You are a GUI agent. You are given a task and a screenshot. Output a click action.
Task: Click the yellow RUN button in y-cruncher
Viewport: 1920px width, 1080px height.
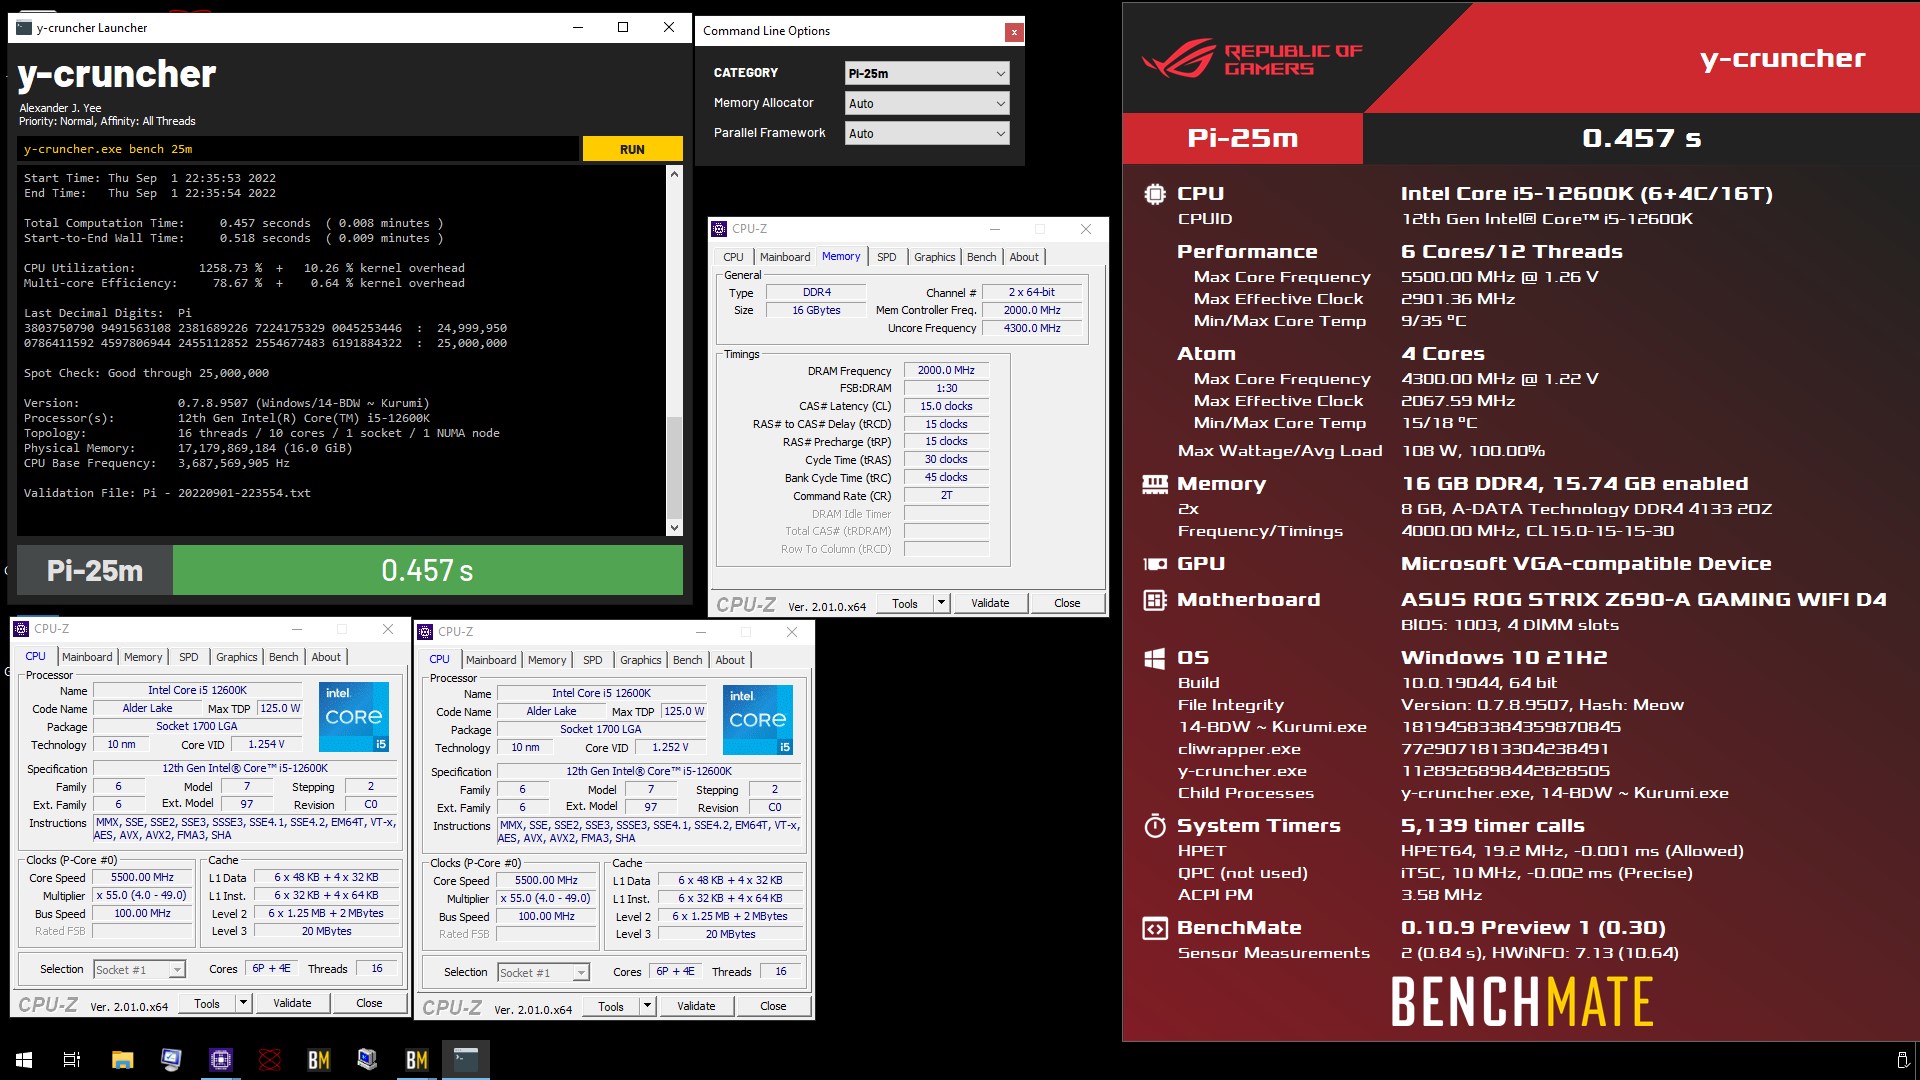click(632, 149)
